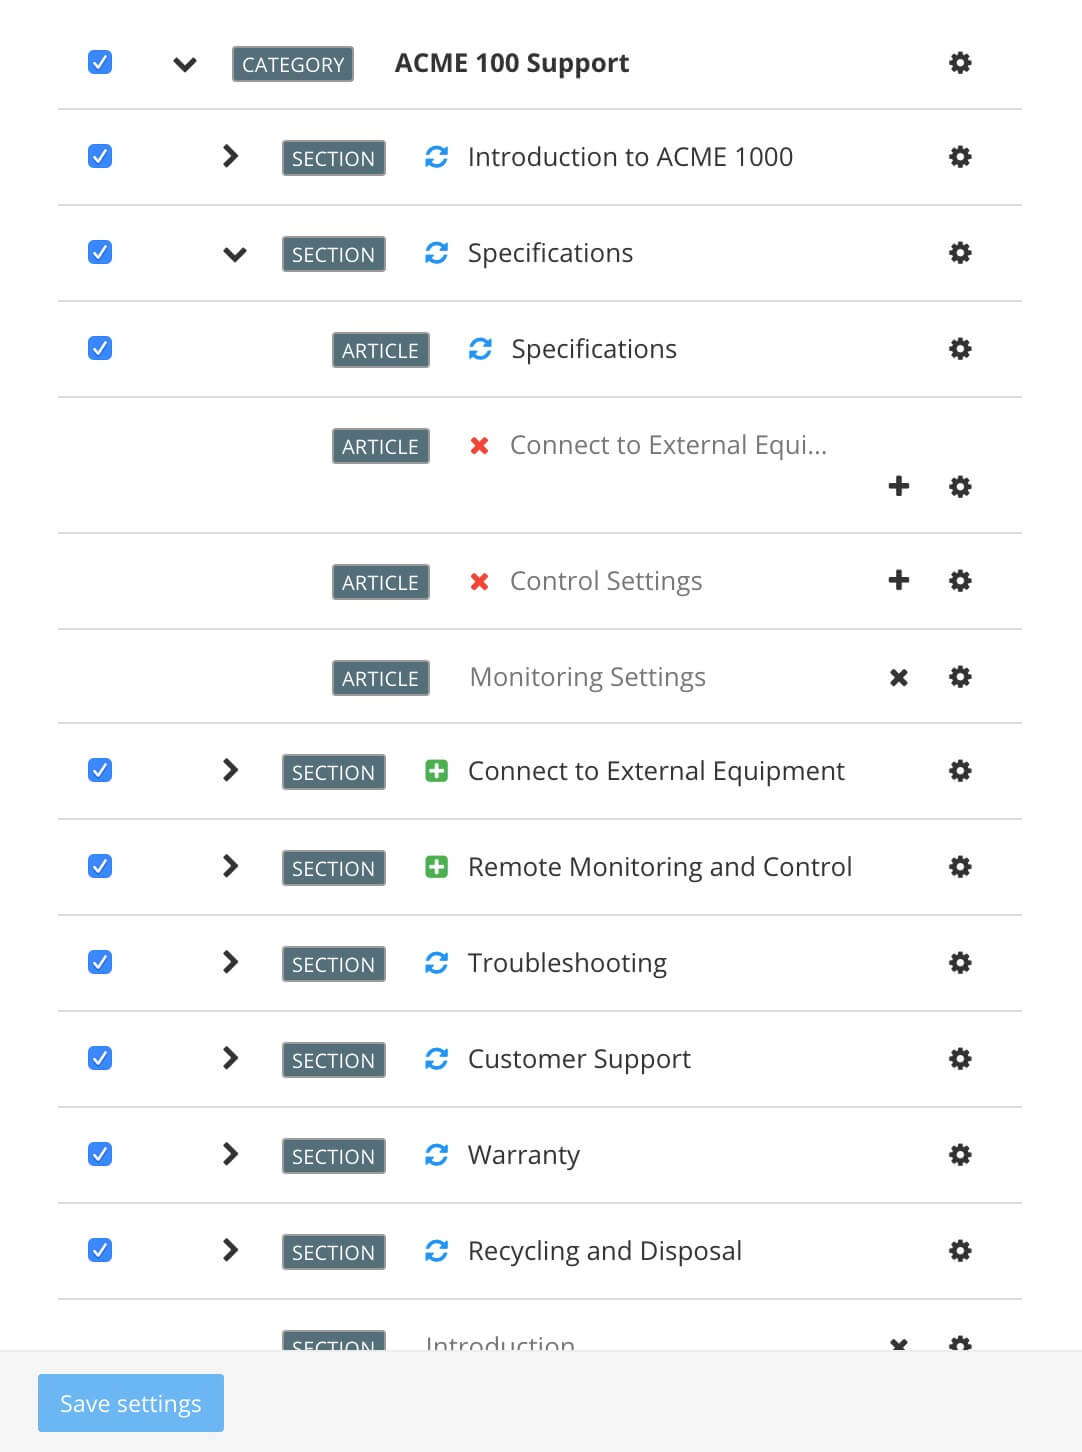This screenshot has height=1452, width=1082.
Task: Expand the Introduction to ACME 1000 section
Action: pyautogui.click(x=231, y=156)
